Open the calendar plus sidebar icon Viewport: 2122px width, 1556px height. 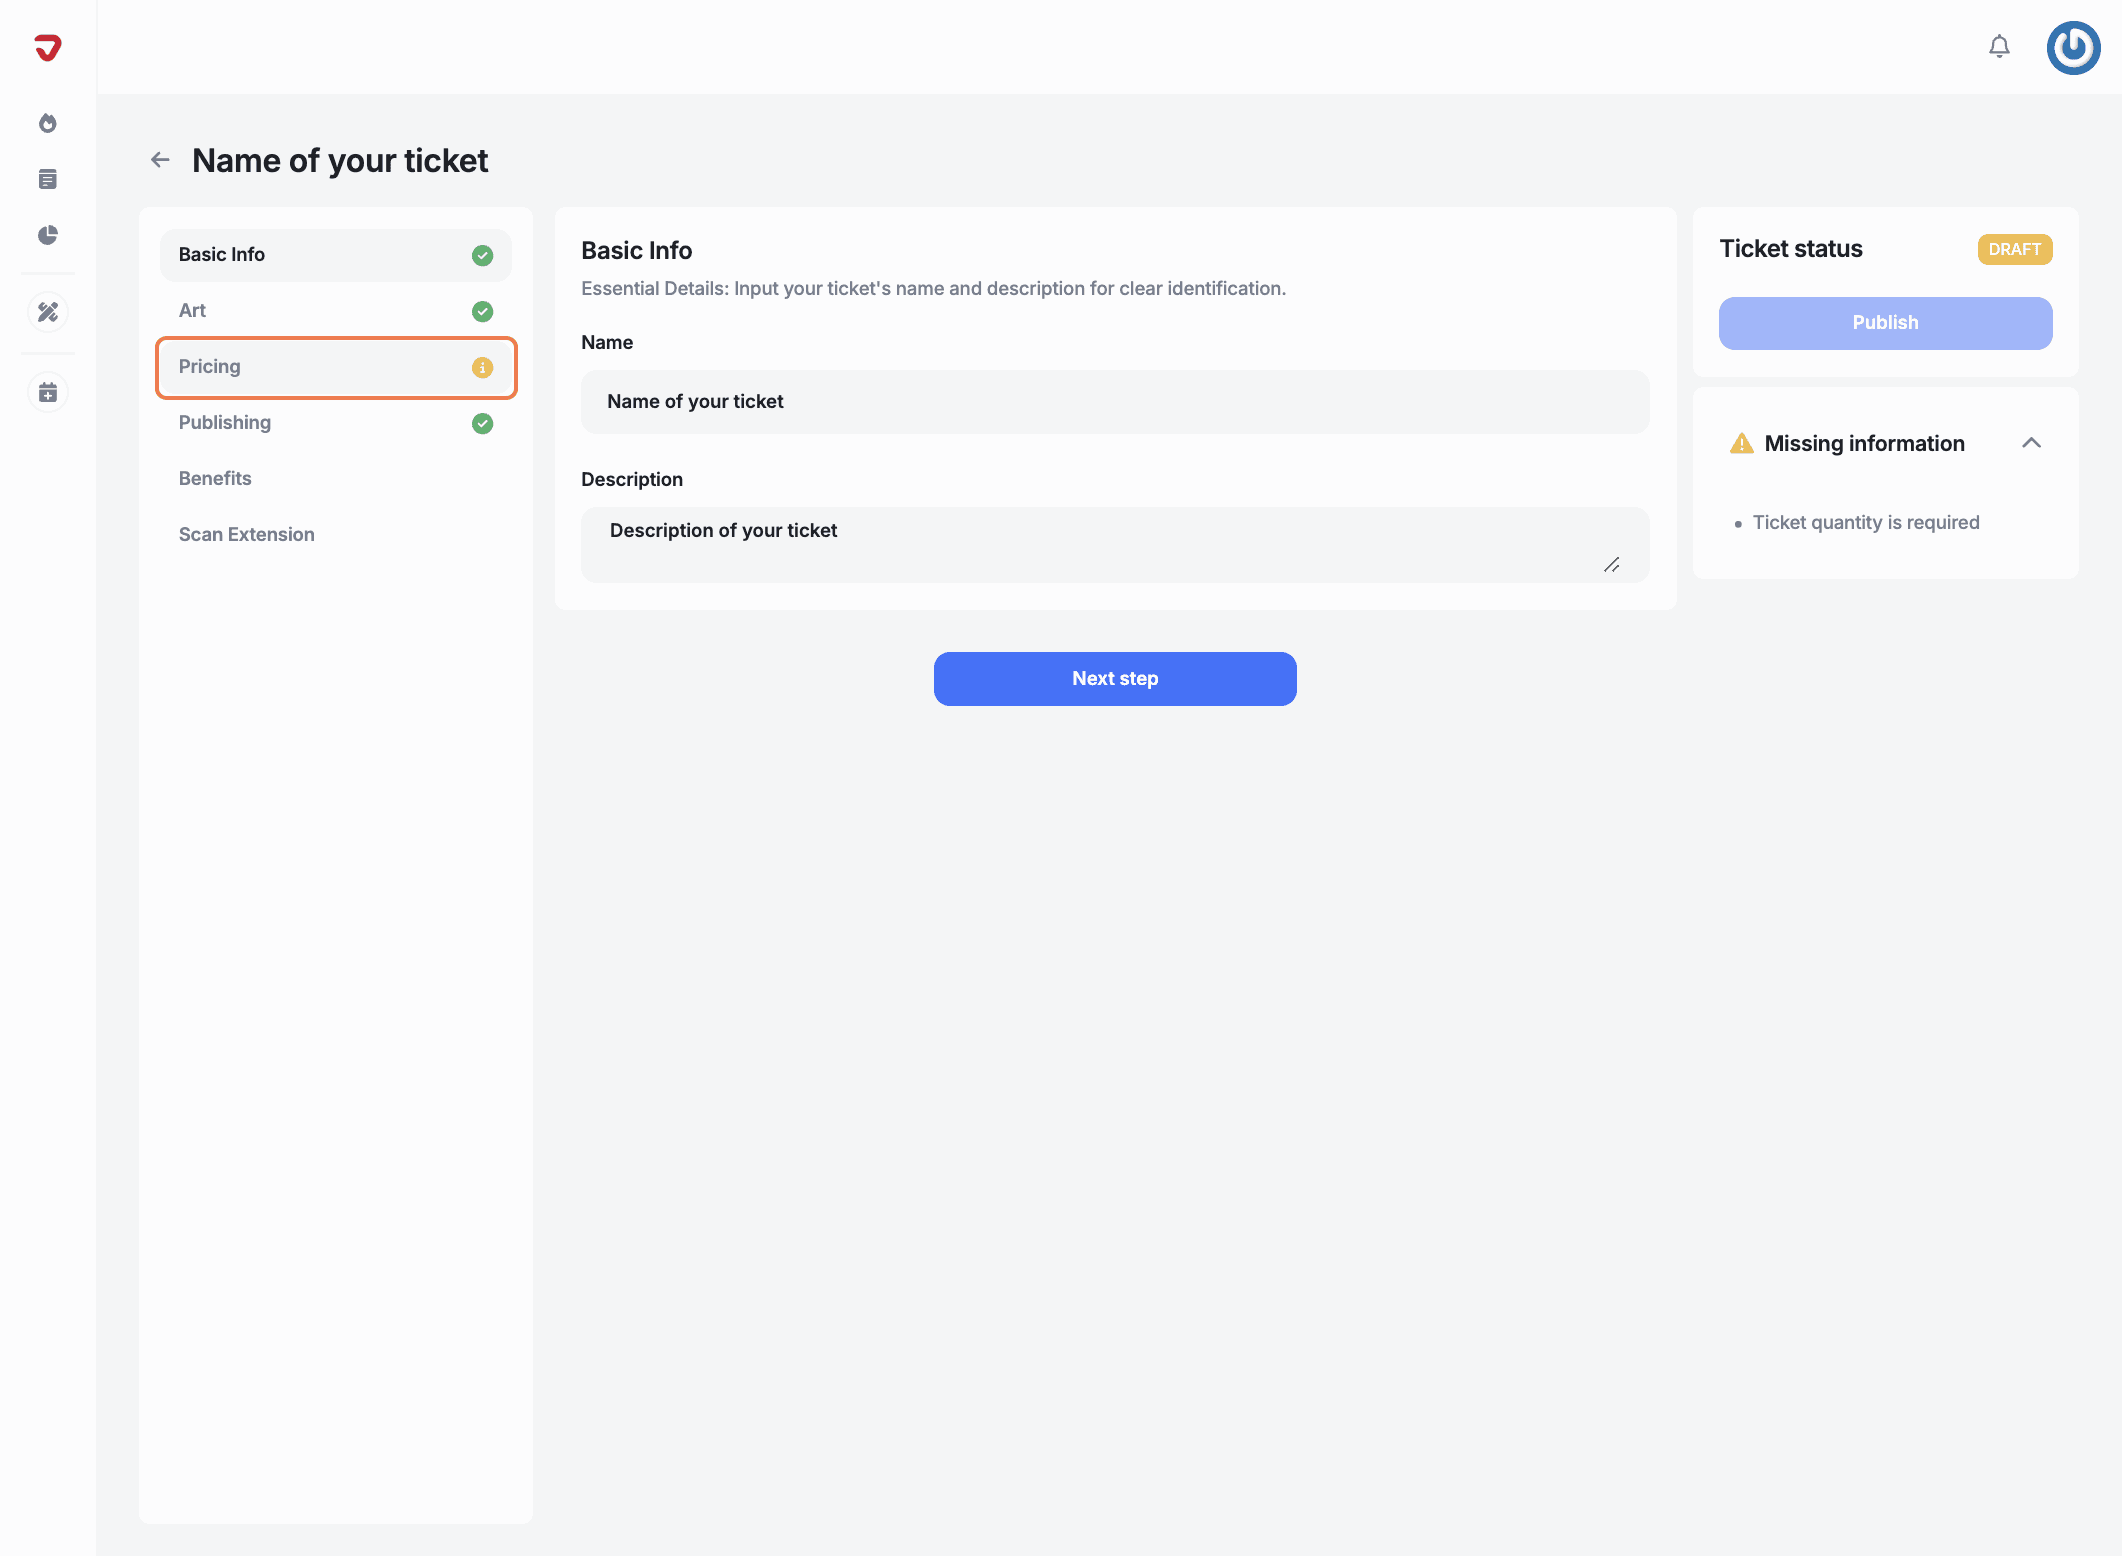point(48,392)
